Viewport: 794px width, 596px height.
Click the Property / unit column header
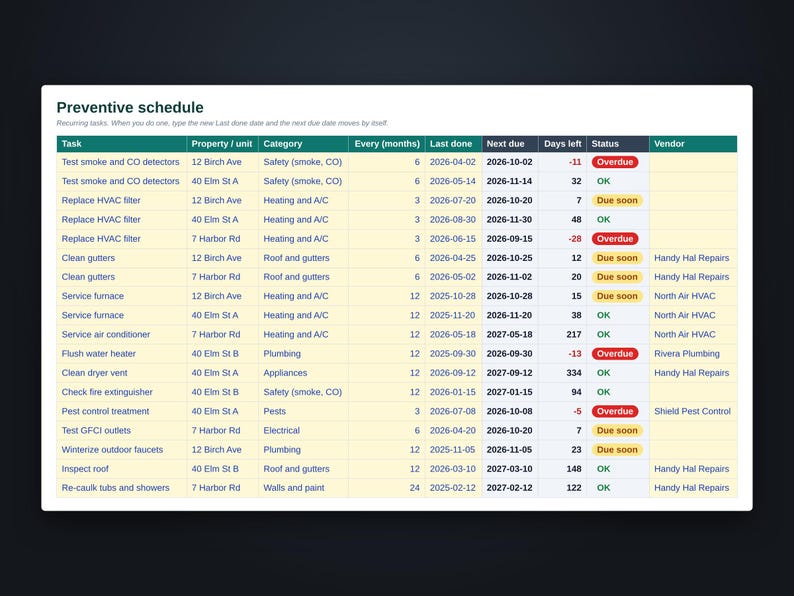[x=222, y=144]
